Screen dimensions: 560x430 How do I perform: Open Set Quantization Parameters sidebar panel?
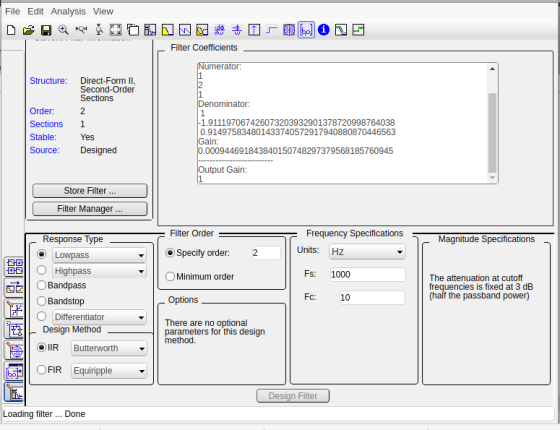[14, 309]
